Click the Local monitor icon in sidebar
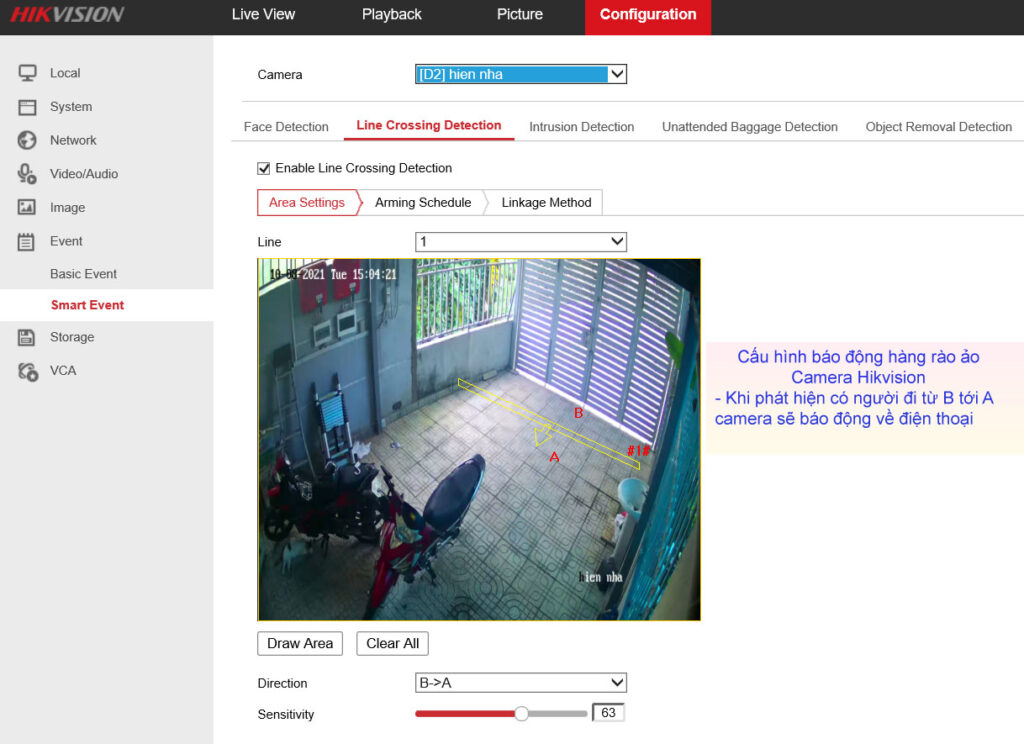The height and width of the screenshot is (744, 1024). (x=28, y=73)
